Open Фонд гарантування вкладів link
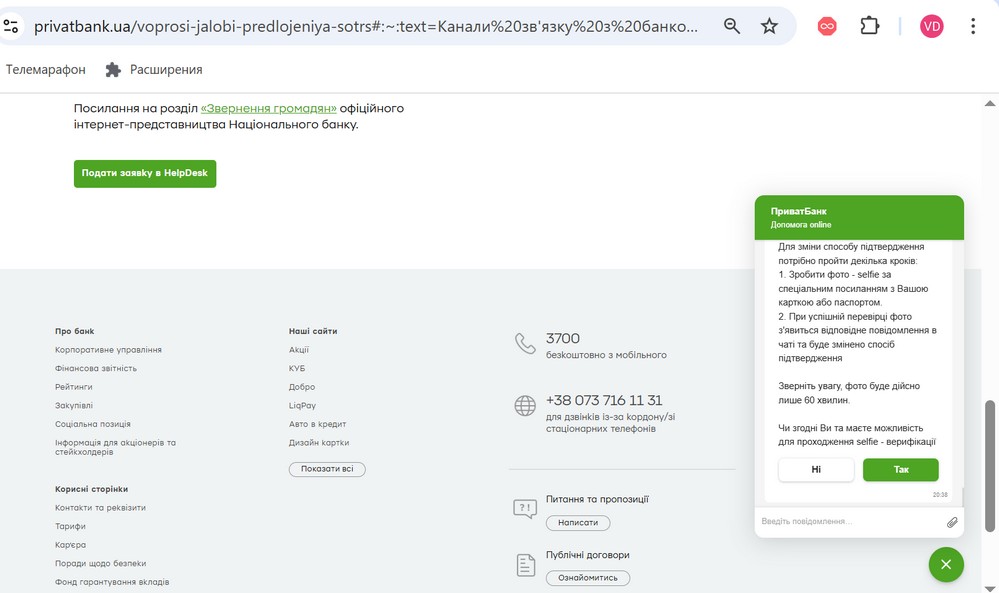999x593 pixels. 112,582
